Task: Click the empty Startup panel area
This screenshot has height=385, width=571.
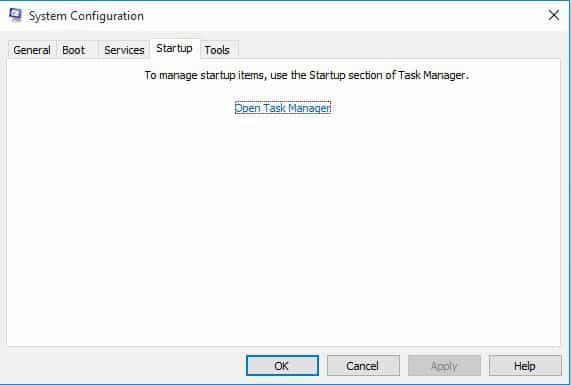Action: [283, 229]
